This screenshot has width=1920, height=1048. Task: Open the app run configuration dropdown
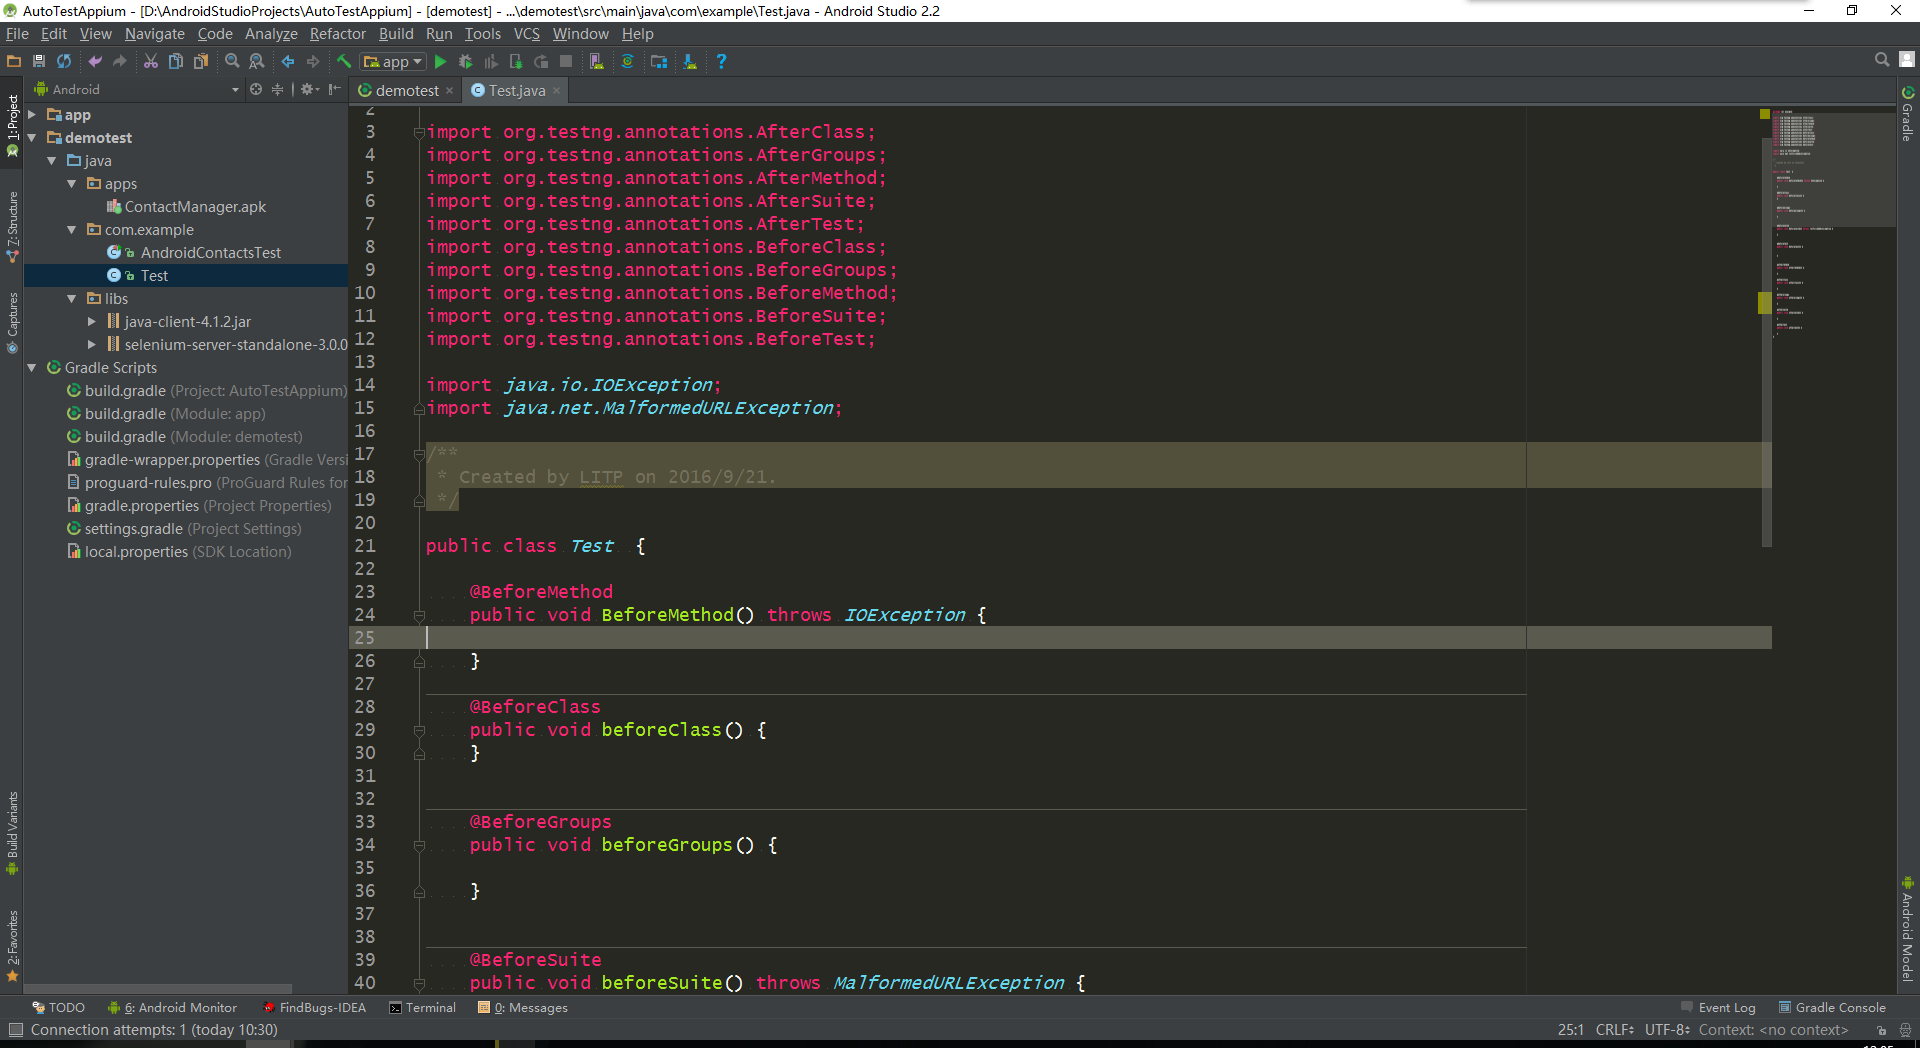(x=394, y=61)
